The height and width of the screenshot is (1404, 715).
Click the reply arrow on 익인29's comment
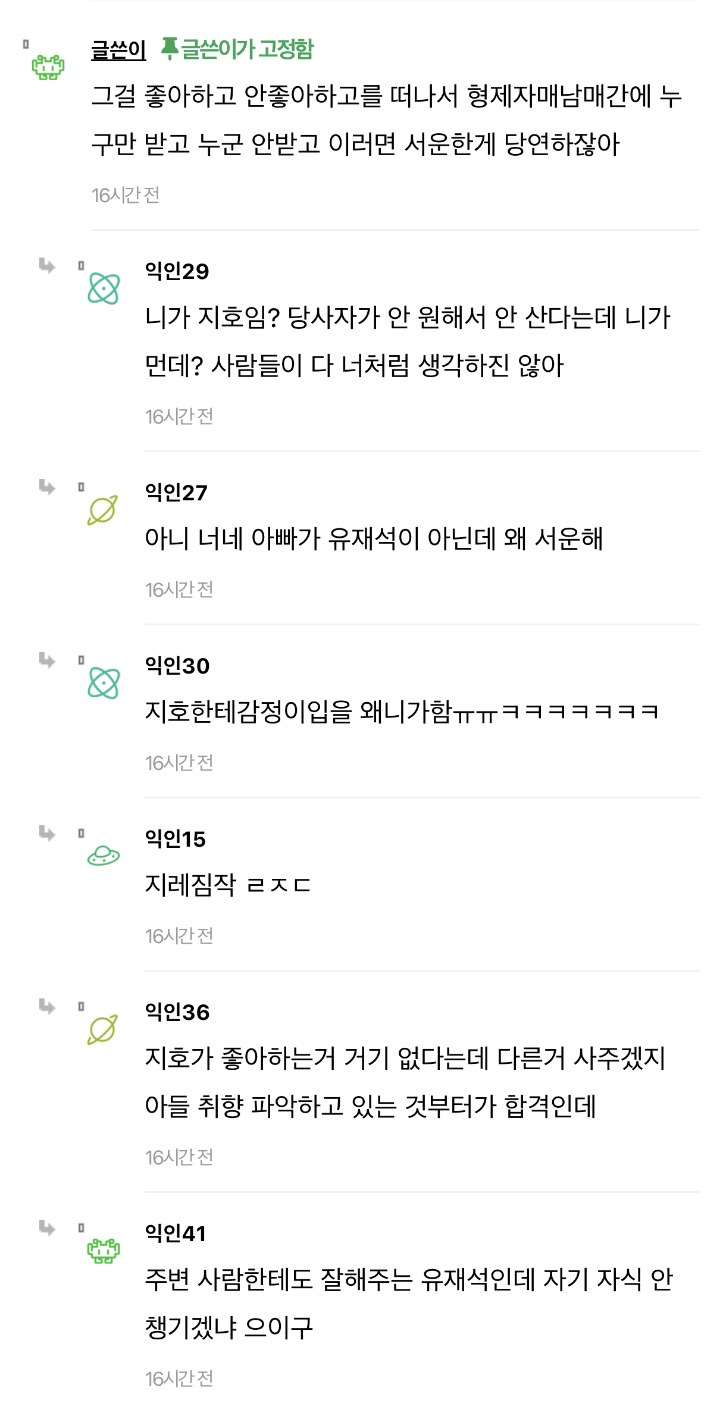(47, 266)
